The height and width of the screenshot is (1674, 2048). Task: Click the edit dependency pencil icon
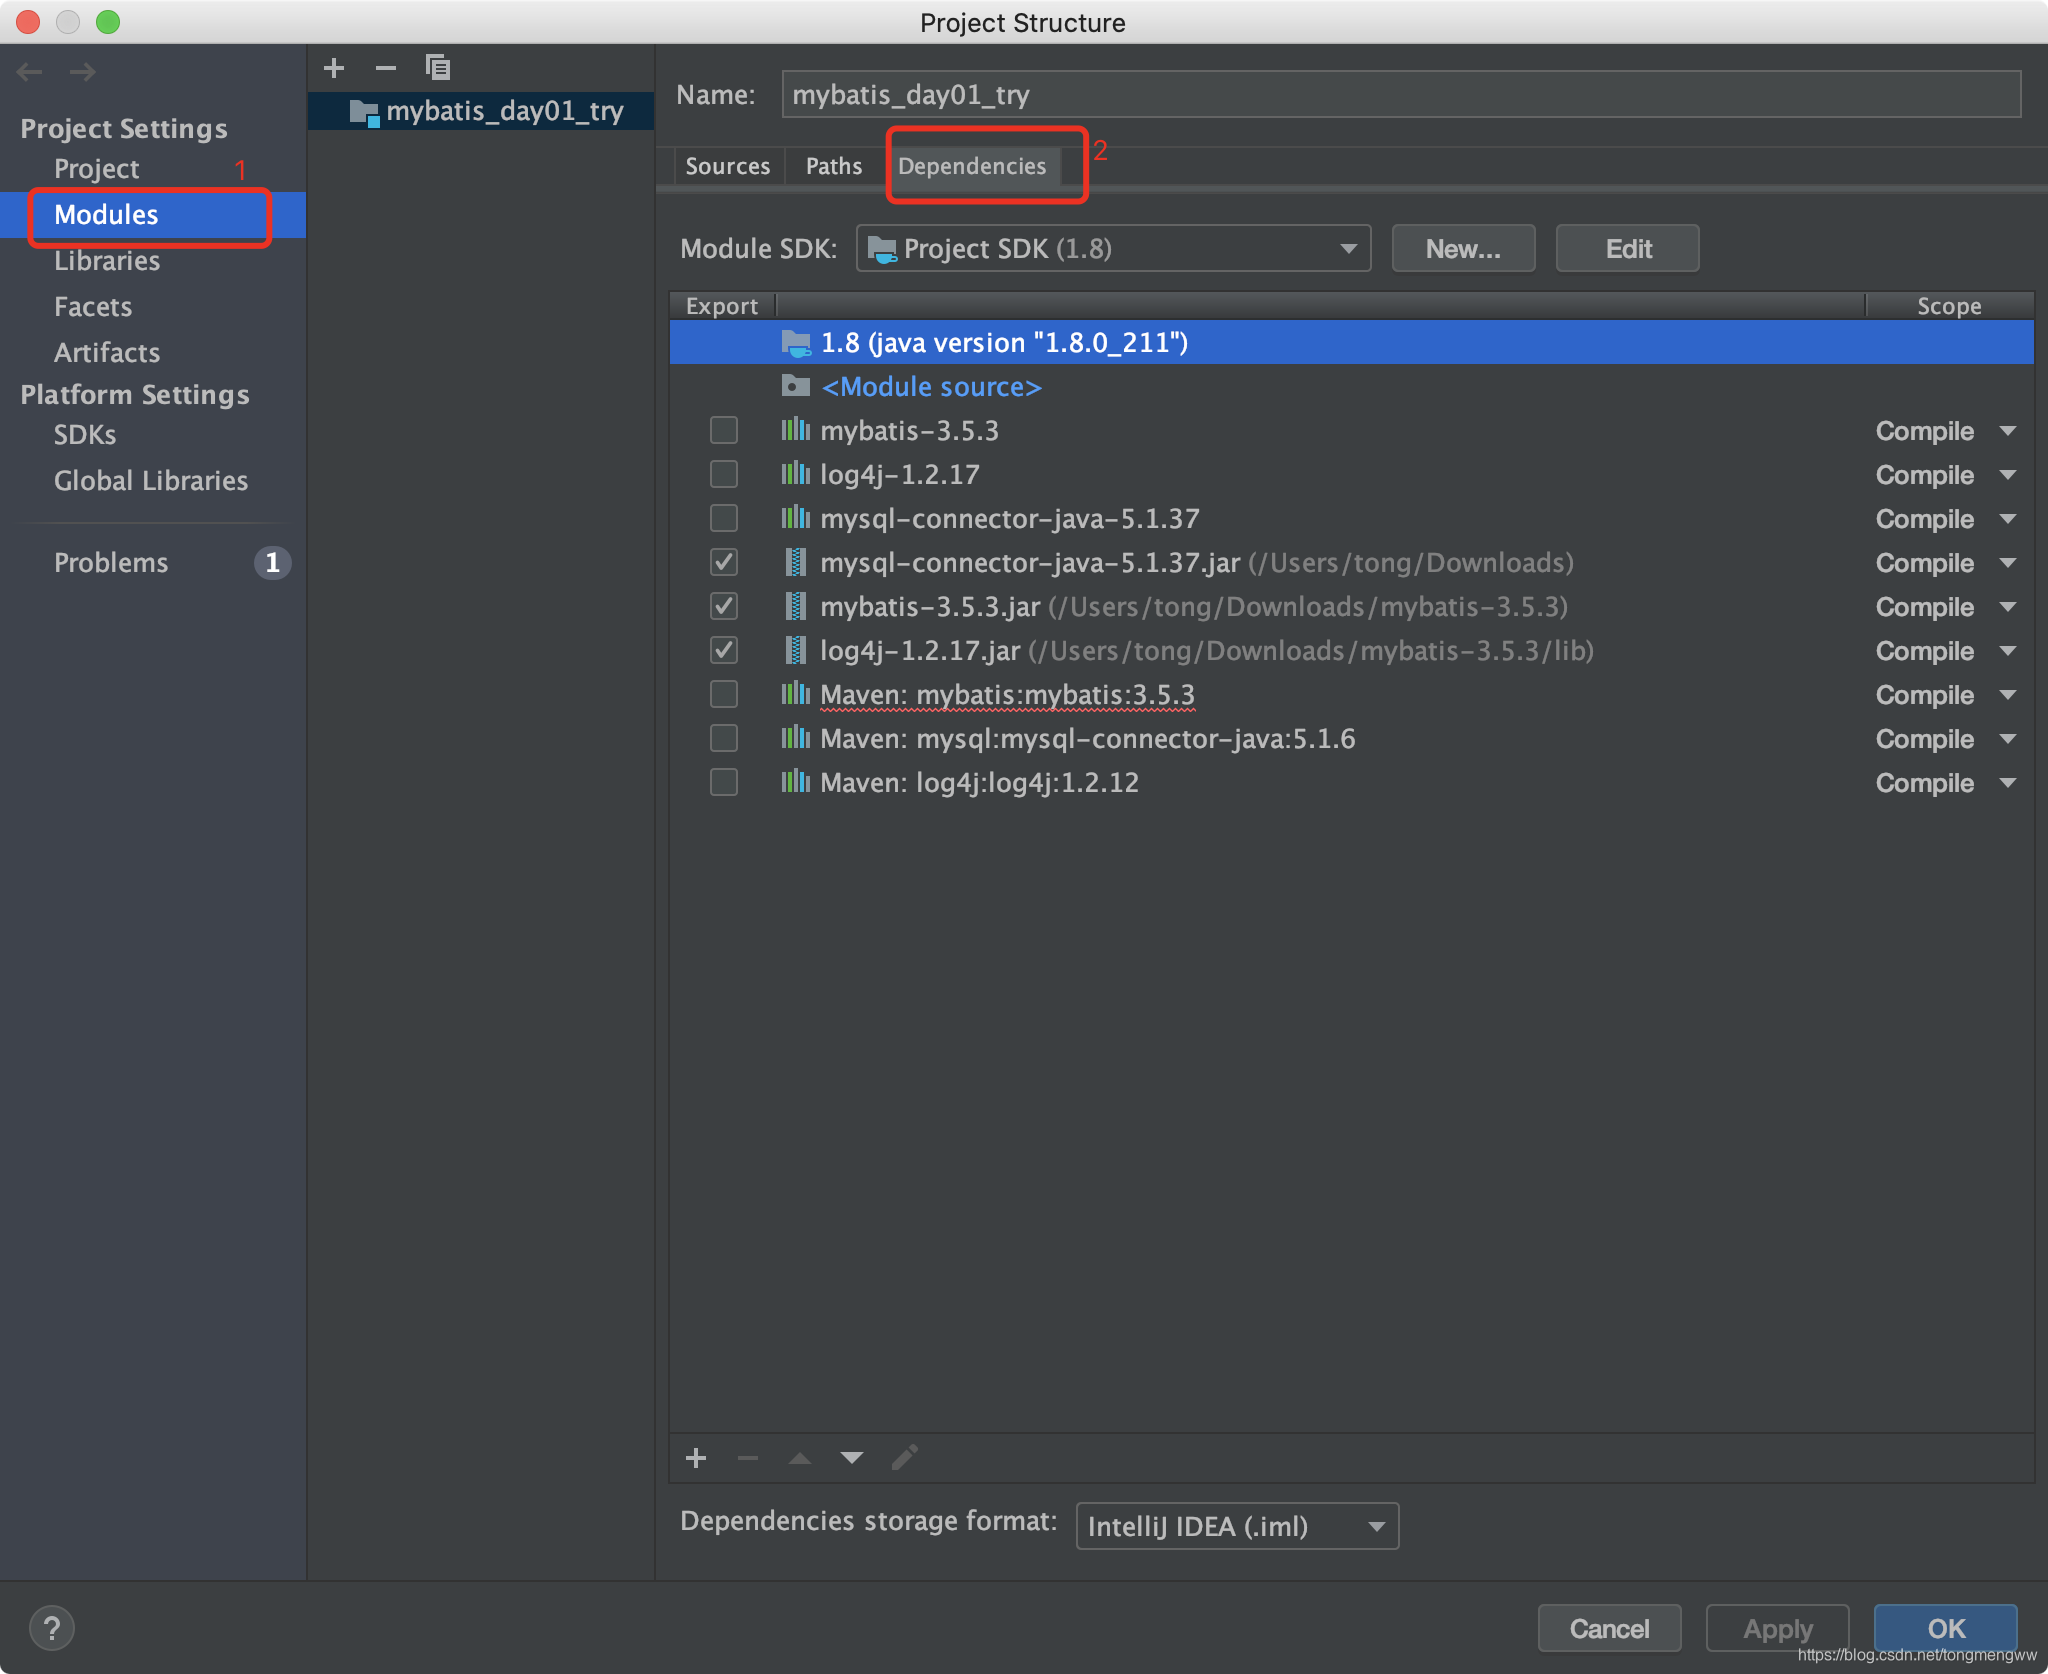coord(904,1458)
